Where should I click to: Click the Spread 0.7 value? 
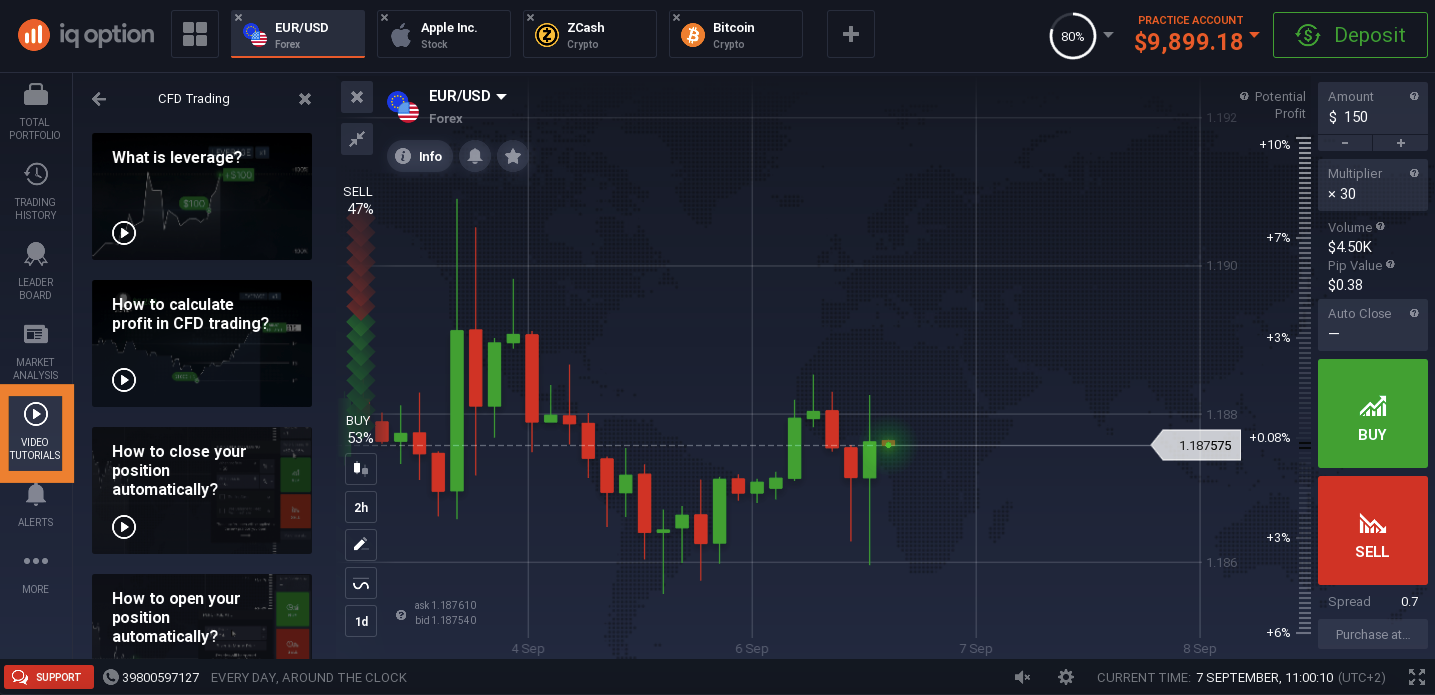click(1409, 602)
